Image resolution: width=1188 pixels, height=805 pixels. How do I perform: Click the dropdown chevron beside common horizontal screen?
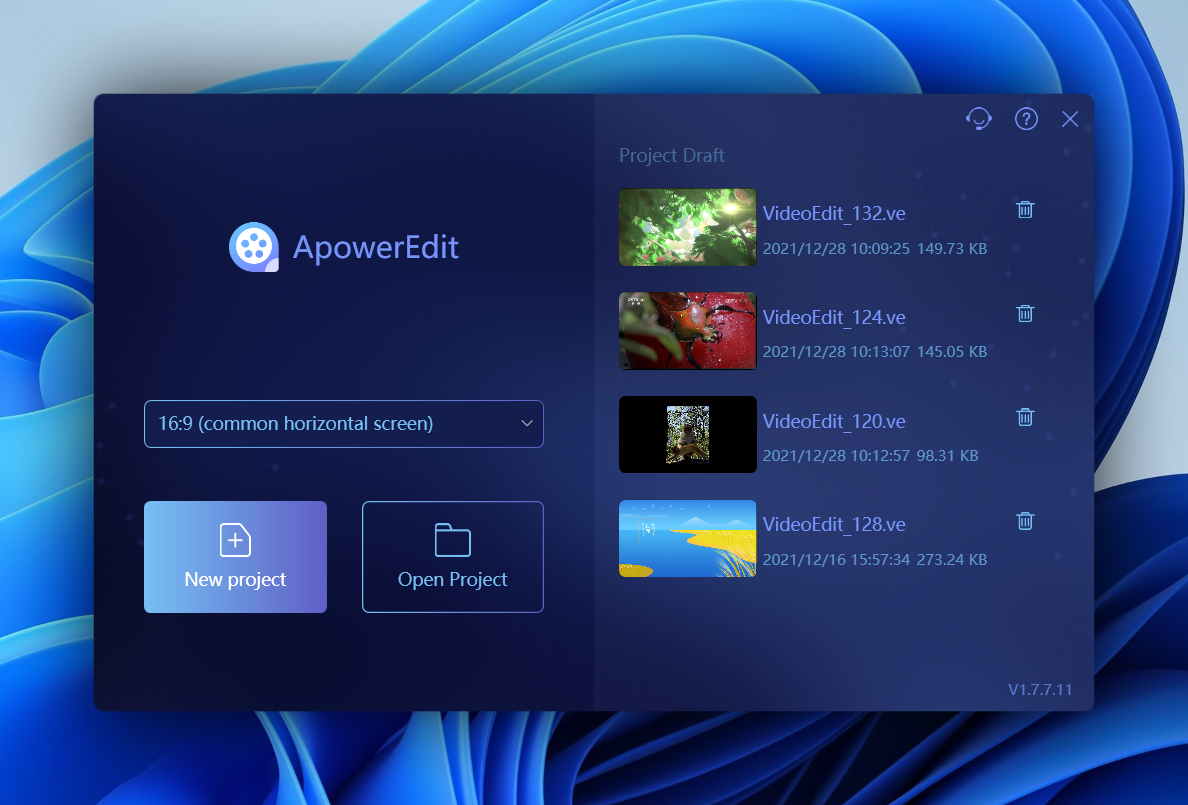[527, 424]
